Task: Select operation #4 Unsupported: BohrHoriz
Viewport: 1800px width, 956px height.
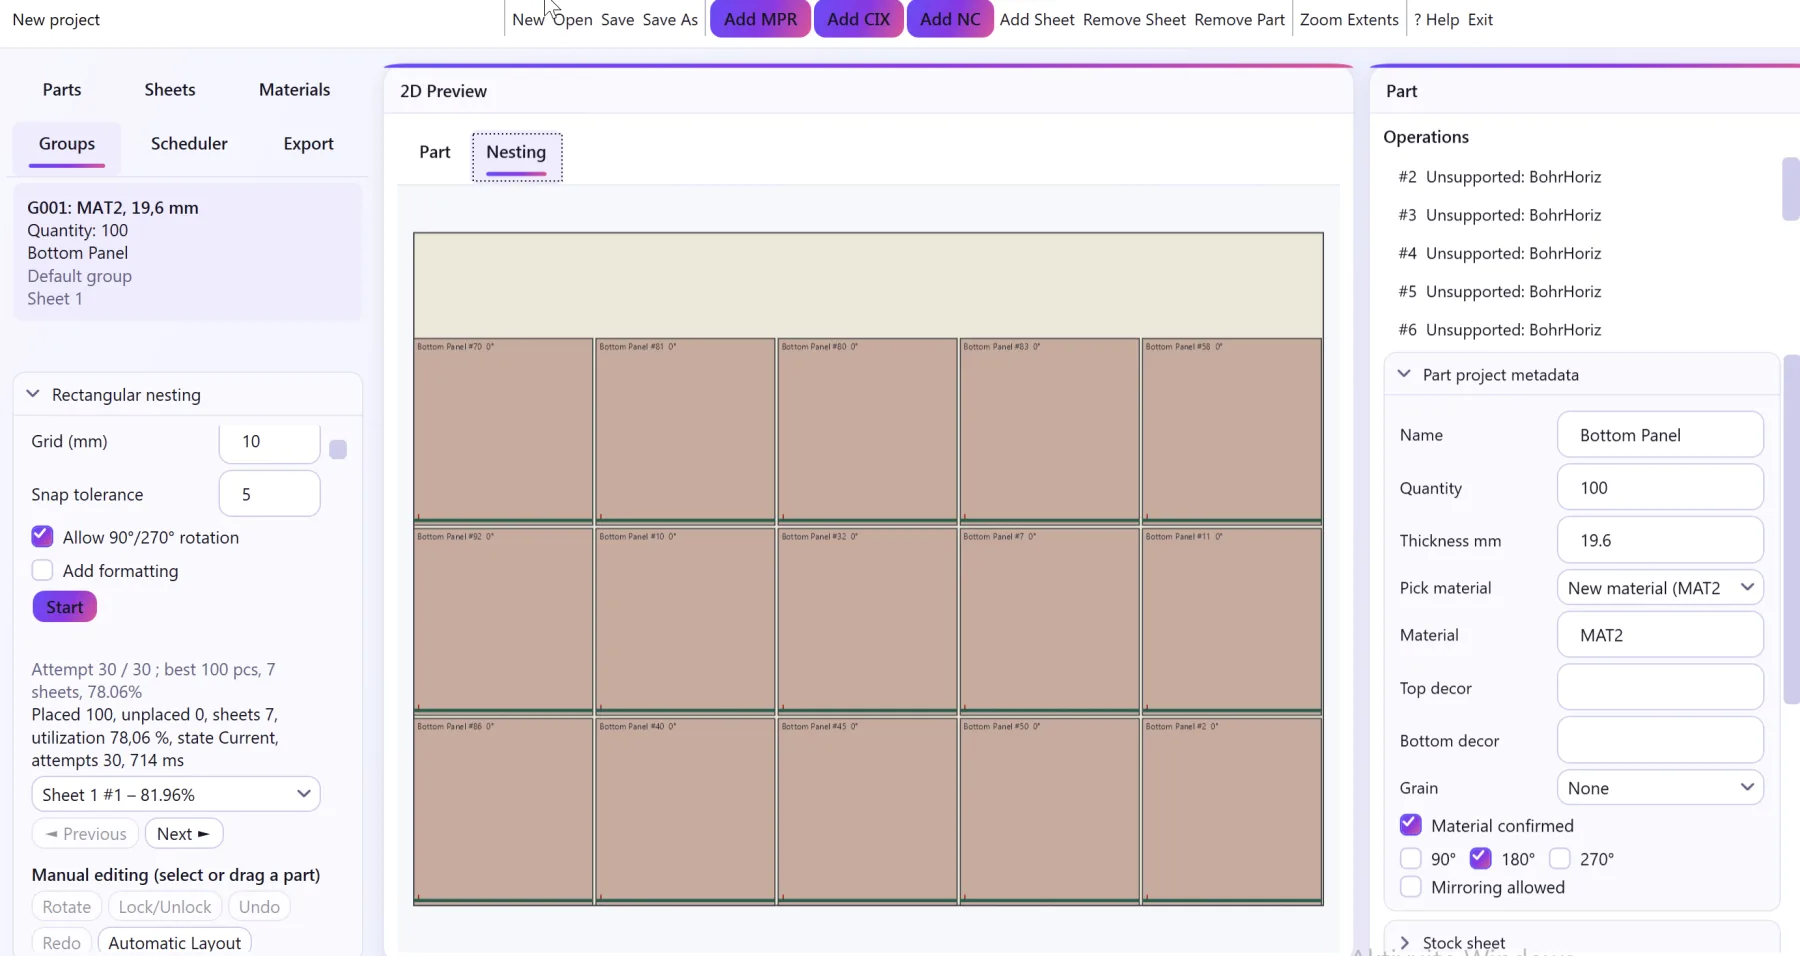Action: pyautogui.click(x=1500, y=253)
